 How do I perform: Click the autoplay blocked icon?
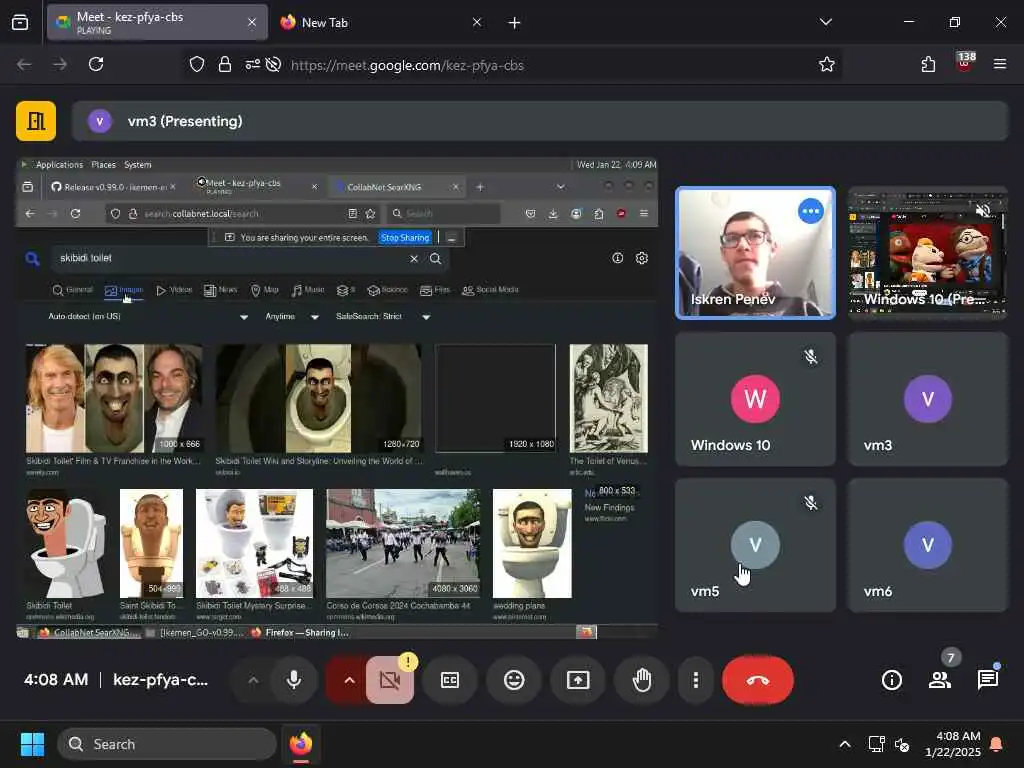click(x=274, y=65)
